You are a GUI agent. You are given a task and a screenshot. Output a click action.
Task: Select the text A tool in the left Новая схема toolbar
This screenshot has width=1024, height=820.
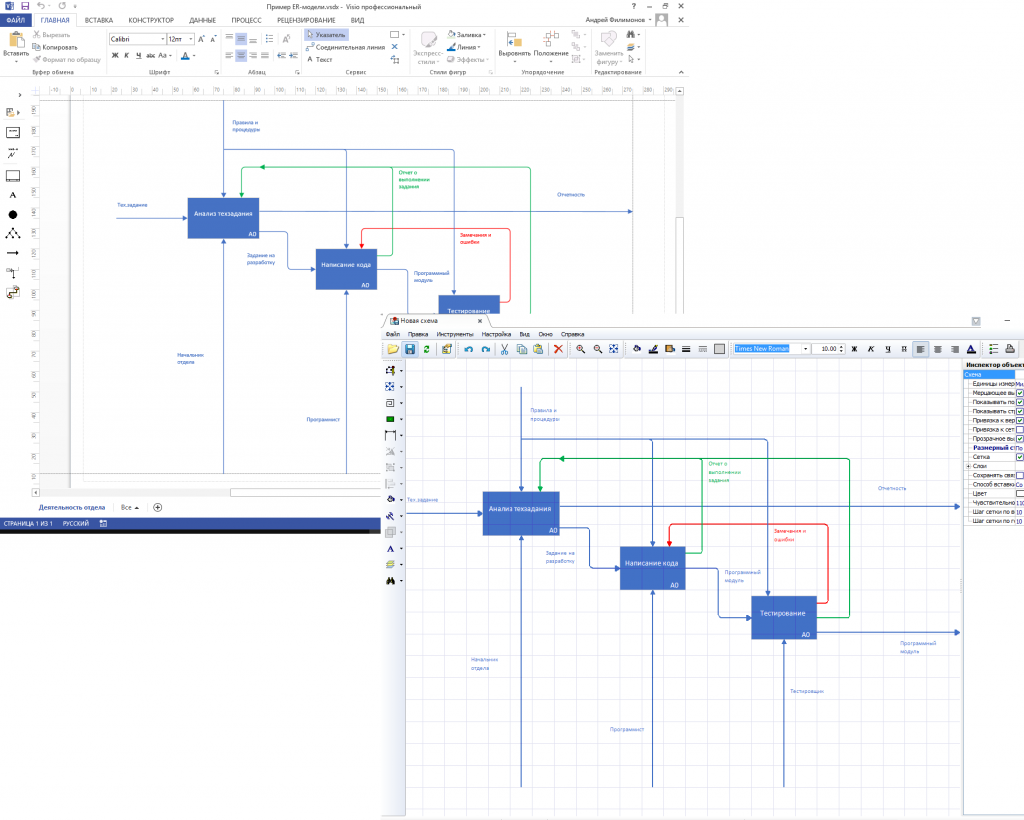pyautogui.click(x=391, y=548)
